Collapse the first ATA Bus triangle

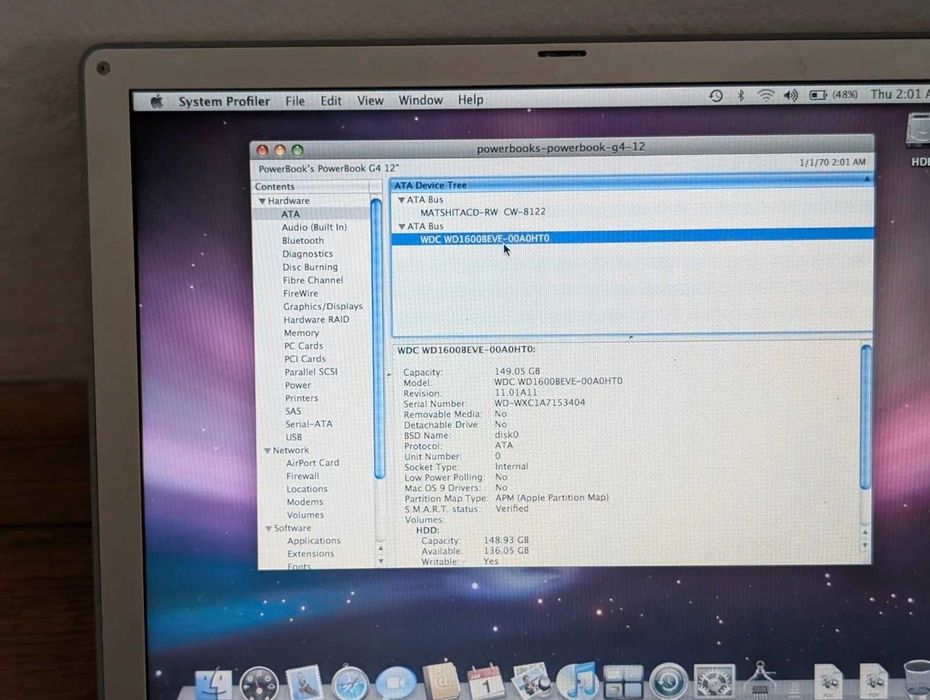click(402, 200)
